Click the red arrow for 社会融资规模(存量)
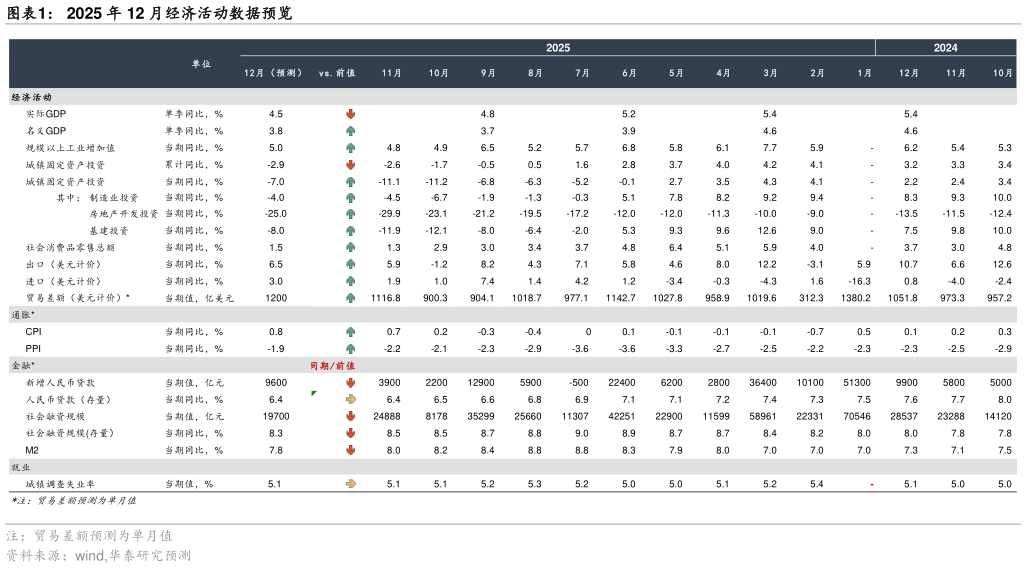Screen dimensions: 1027x568 click(x=350, y=434)
